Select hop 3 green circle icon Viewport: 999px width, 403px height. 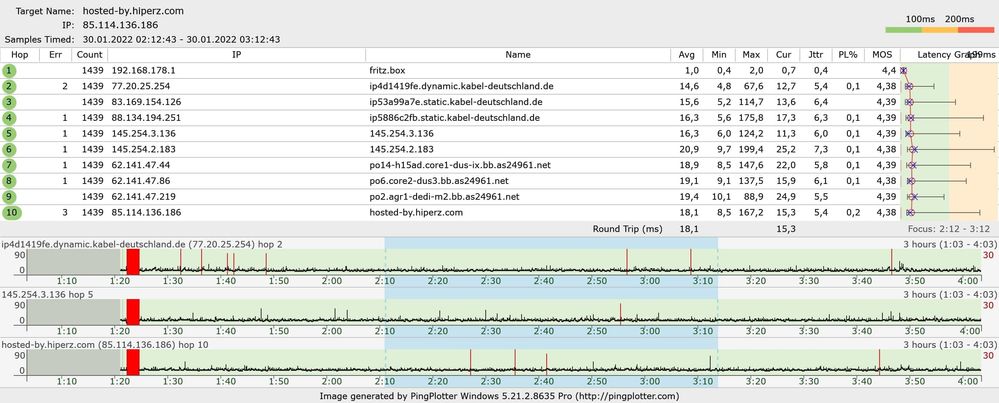point(9,102)
